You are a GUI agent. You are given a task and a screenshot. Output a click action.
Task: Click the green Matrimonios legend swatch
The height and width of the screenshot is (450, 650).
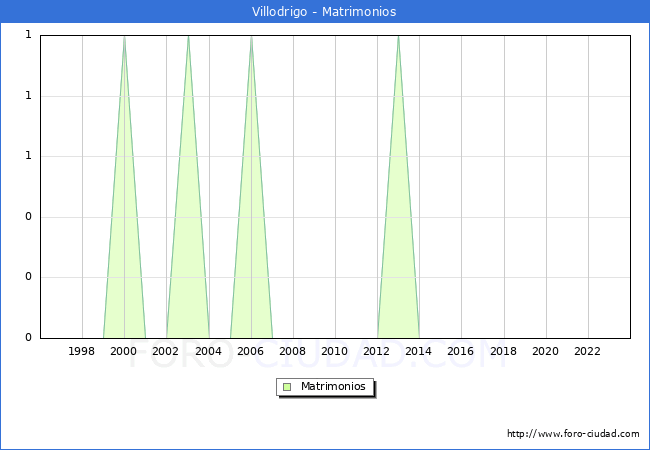click(287, 387)
